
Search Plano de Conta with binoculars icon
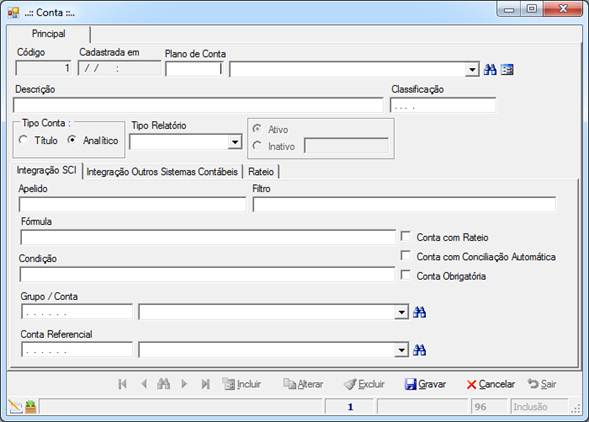pyautogui.click(x=490, y=70)
